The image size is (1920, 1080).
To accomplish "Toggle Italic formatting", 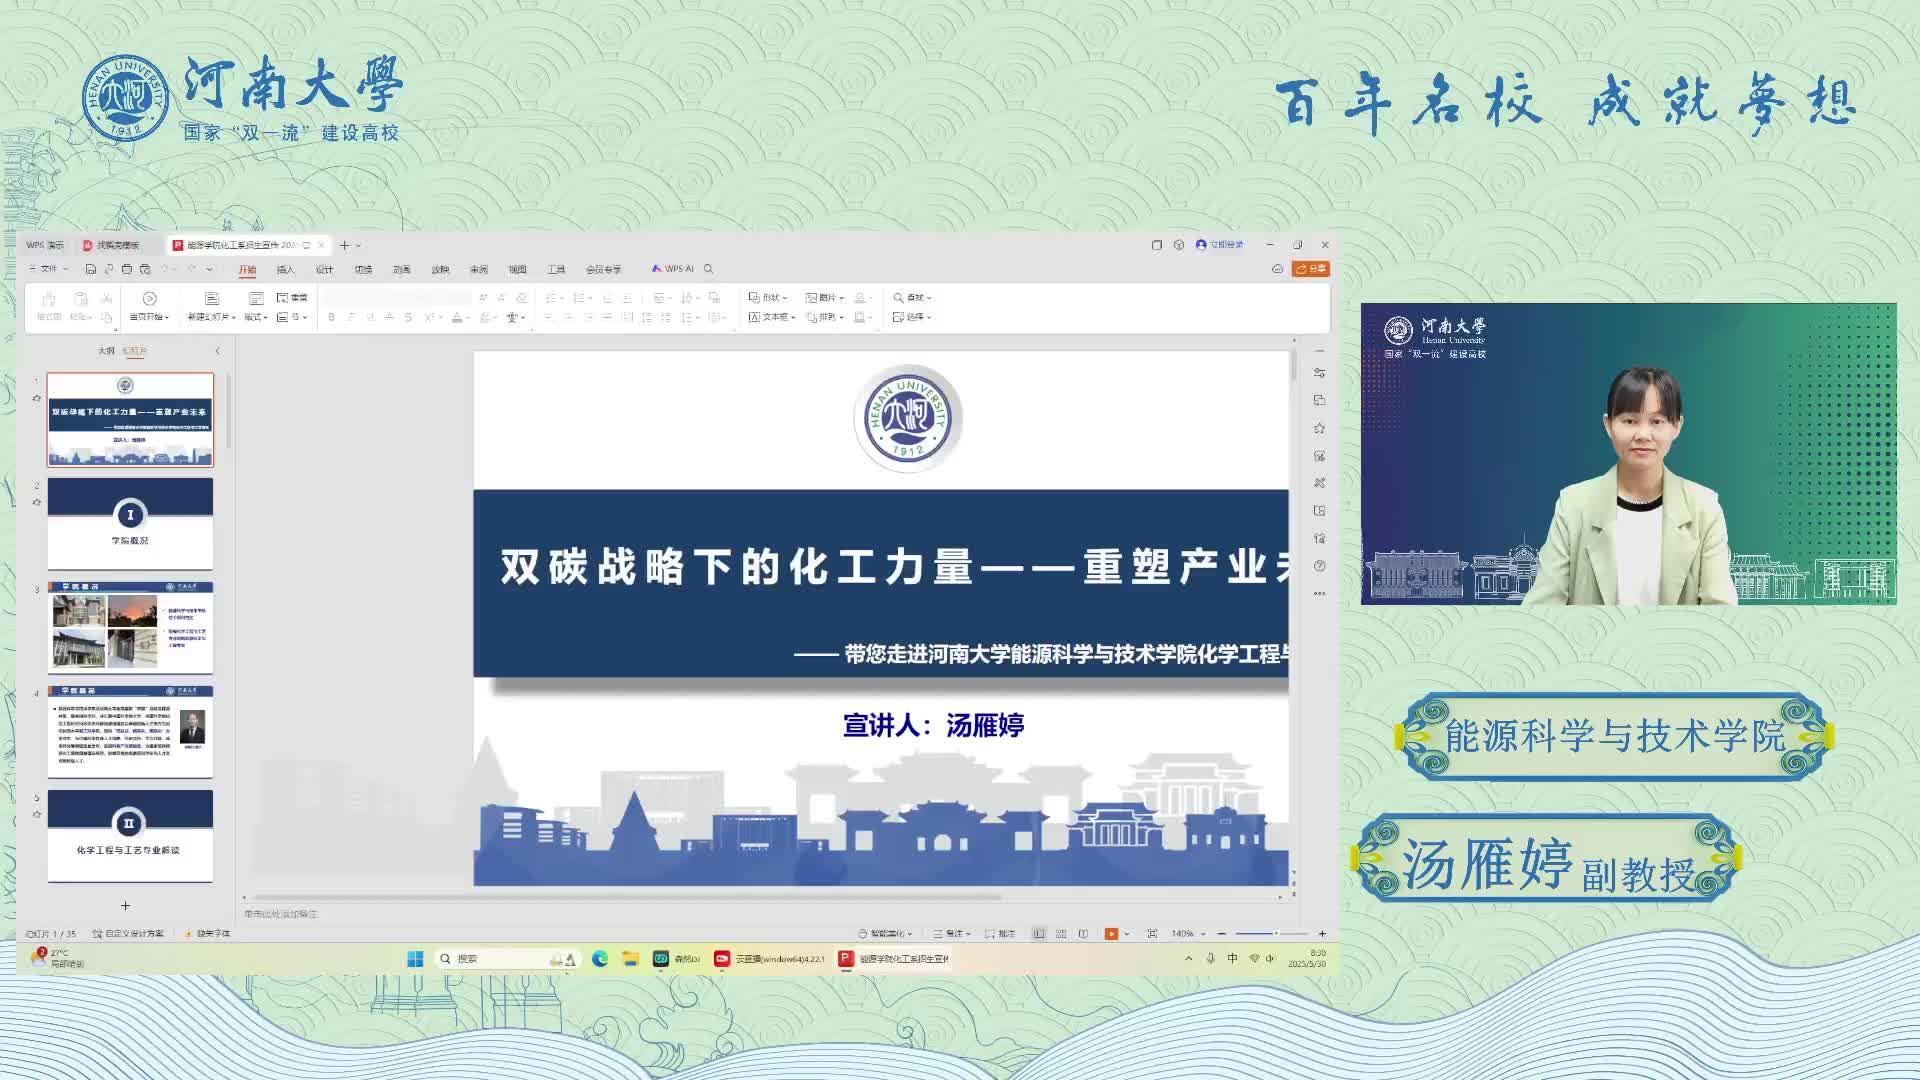I will [350, 317].
